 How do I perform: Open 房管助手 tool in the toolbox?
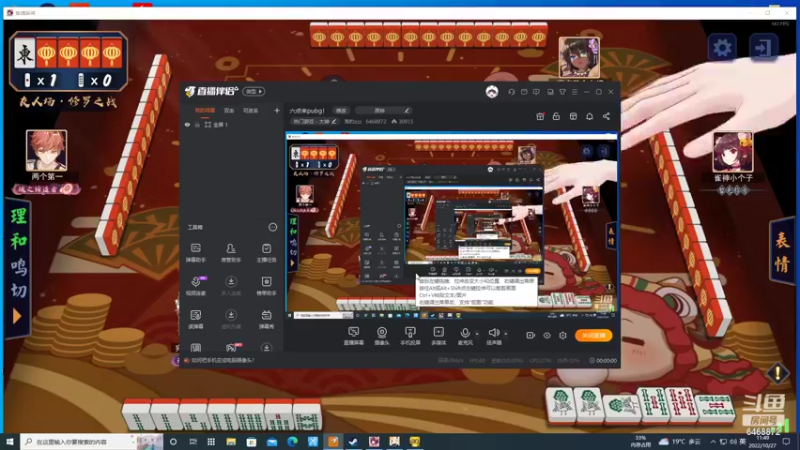(x=231, y=253)
